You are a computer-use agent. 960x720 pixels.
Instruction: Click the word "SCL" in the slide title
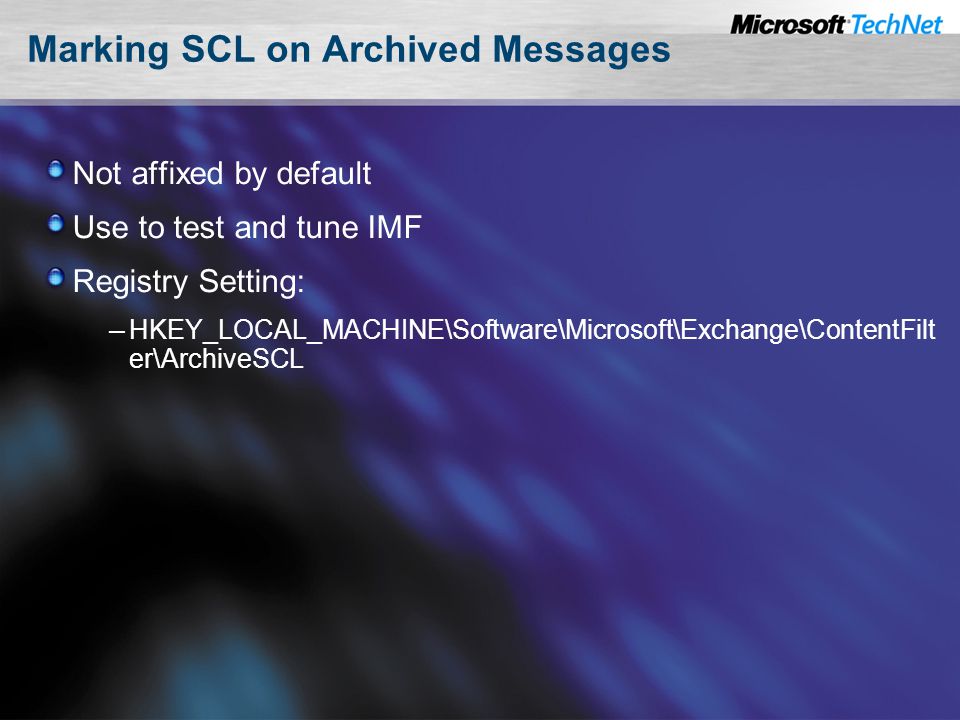[x=218, y=49]
